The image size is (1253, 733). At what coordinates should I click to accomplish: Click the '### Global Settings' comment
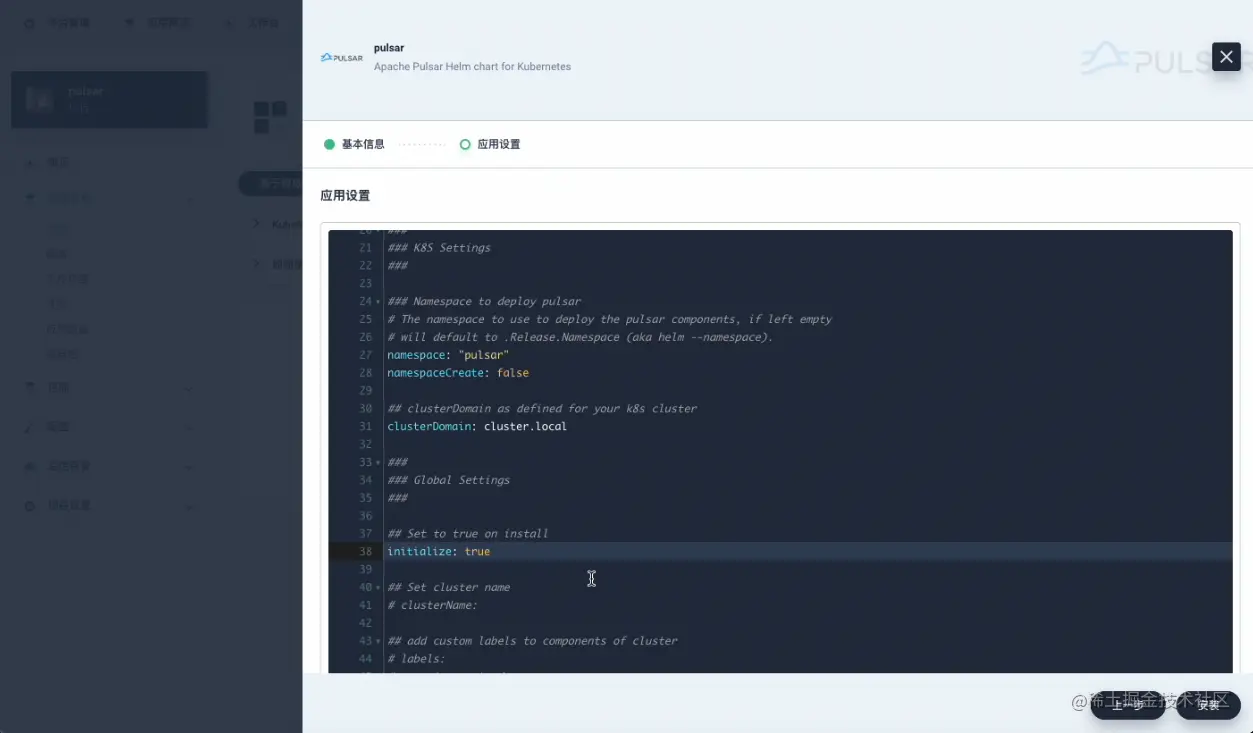448,480
